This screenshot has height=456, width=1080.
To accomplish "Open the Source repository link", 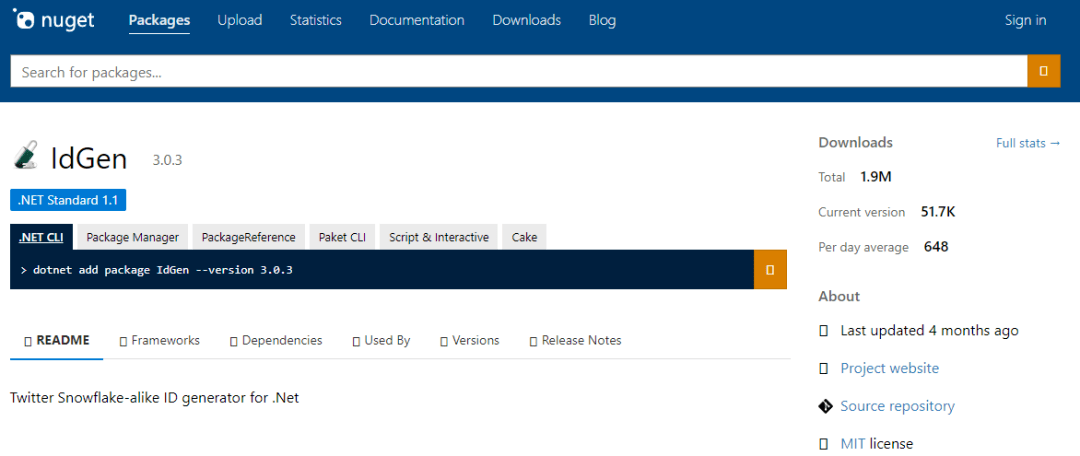I will (x=897, y=406).
